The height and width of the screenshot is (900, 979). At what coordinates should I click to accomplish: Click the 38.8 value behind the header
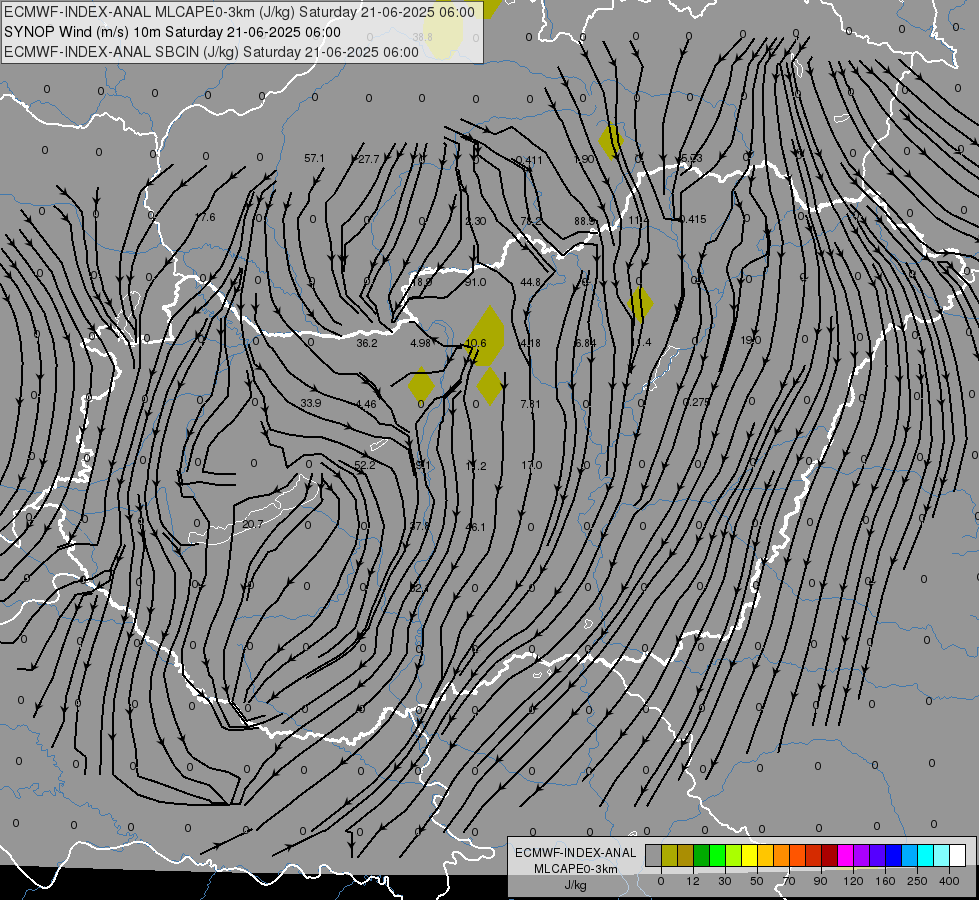click(423, 37)
